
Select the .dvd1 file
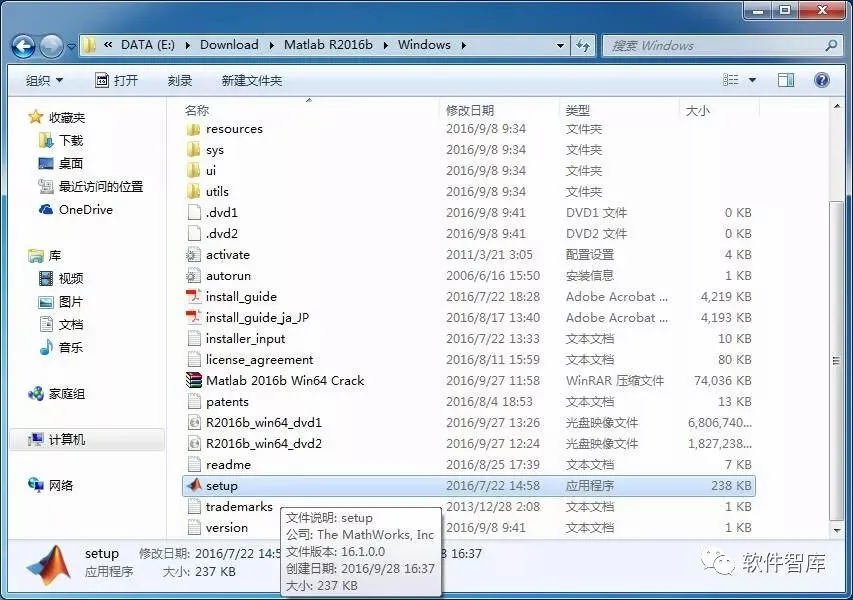click(x=221, y=213)
